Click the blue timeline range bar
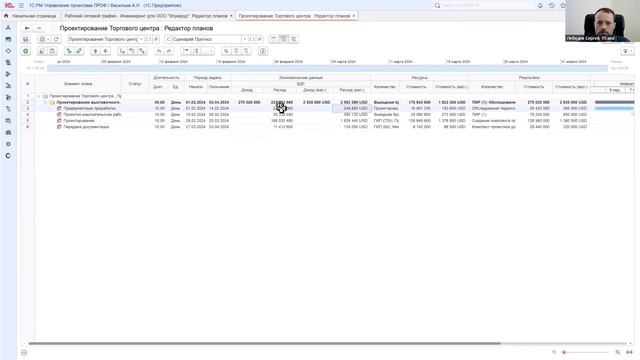Viewport: 640px width, 360px height. coord(327,68)
